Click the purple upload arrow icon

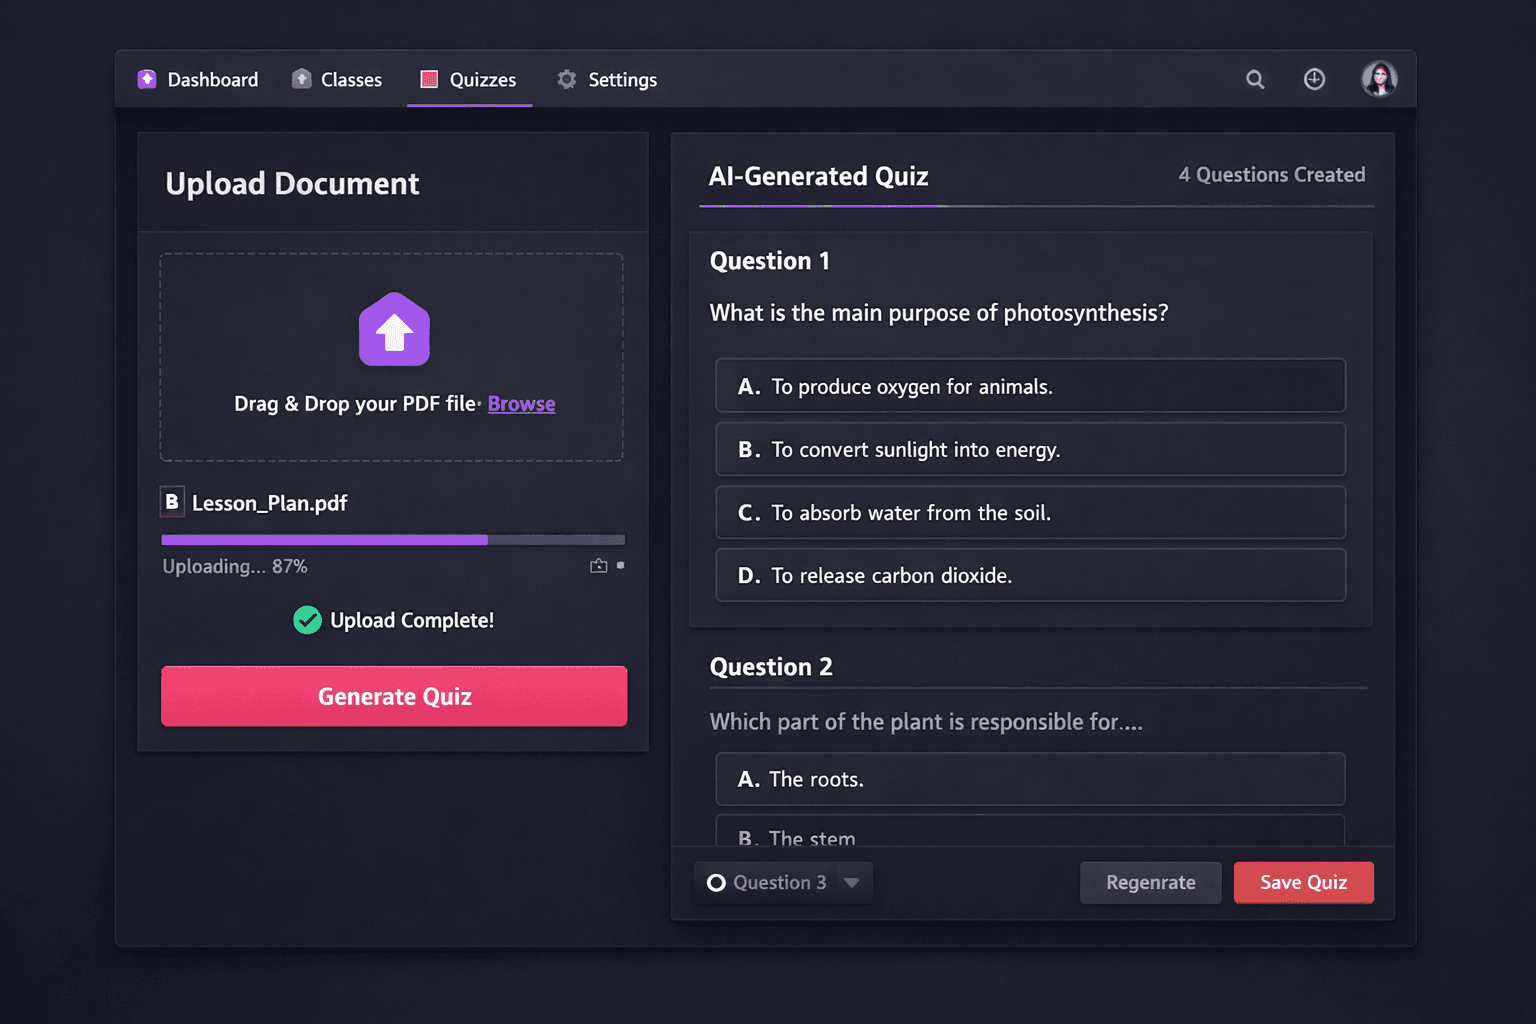pos(394,329)
